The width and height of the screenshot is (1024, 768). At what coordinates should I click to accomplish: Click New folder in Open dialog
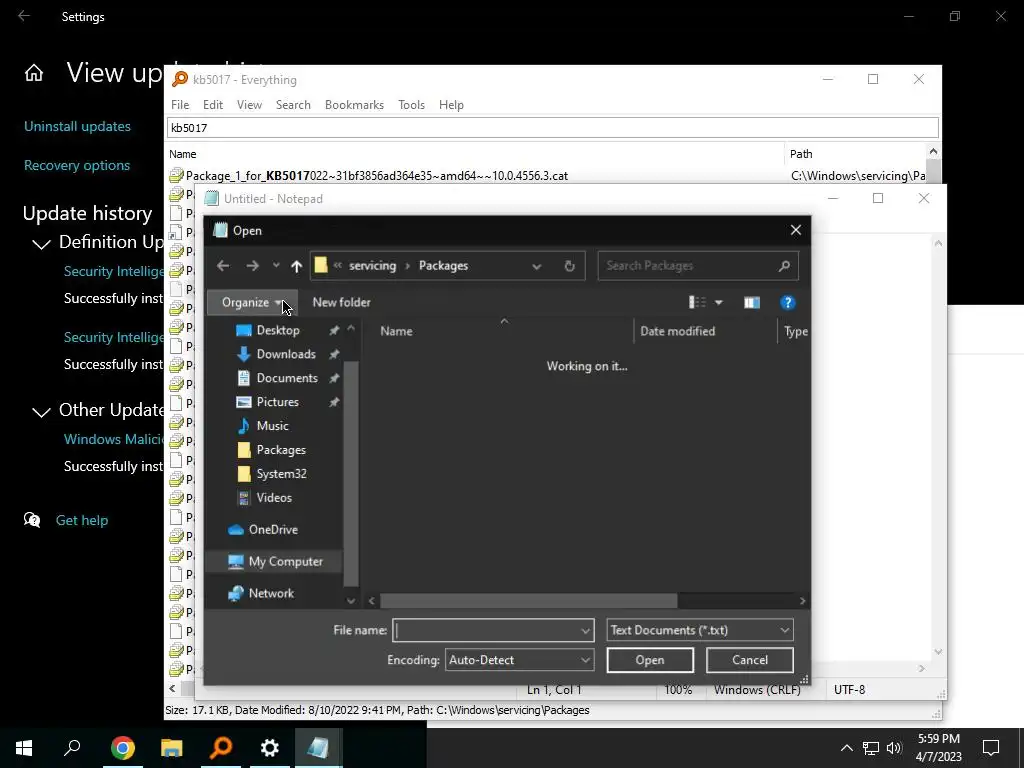click(342, 302)
